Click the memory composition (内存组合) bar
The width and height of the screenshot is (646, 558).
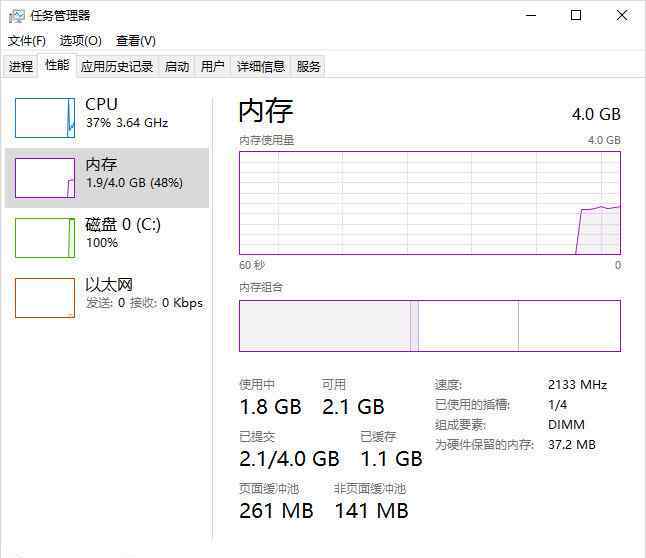tap(429, 326)
